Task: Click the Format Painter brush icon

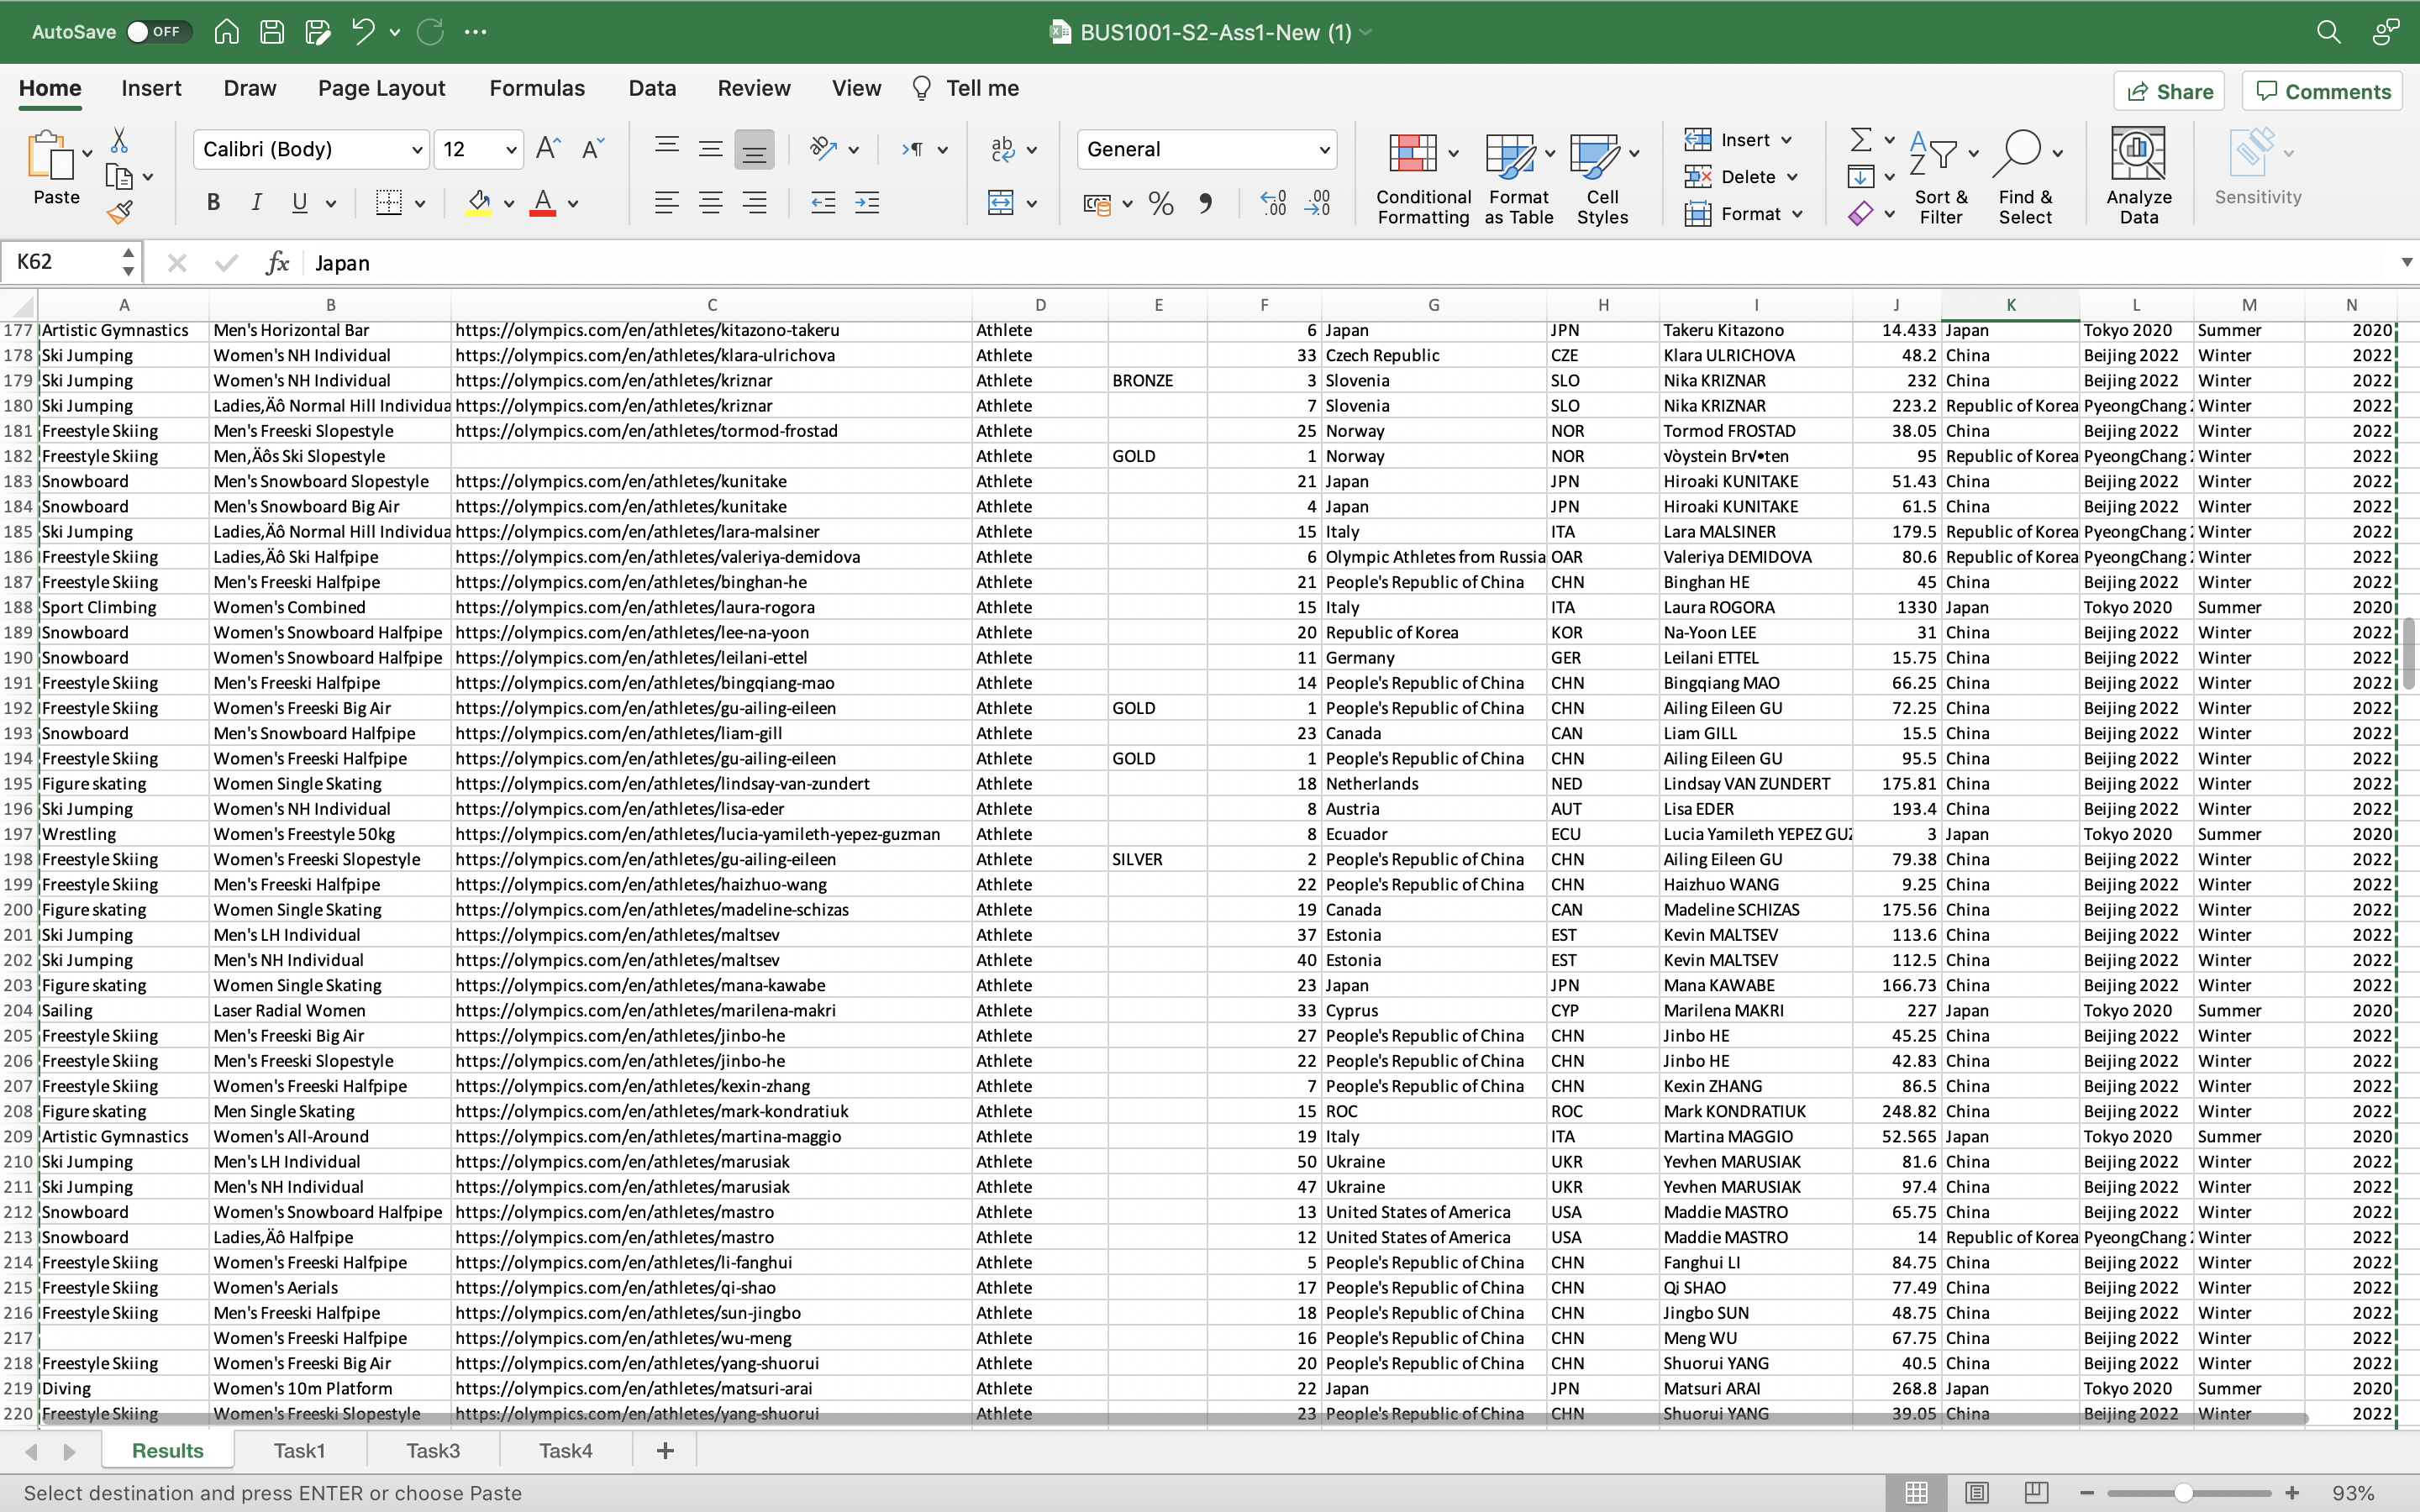Action: [x=120, y=212]
